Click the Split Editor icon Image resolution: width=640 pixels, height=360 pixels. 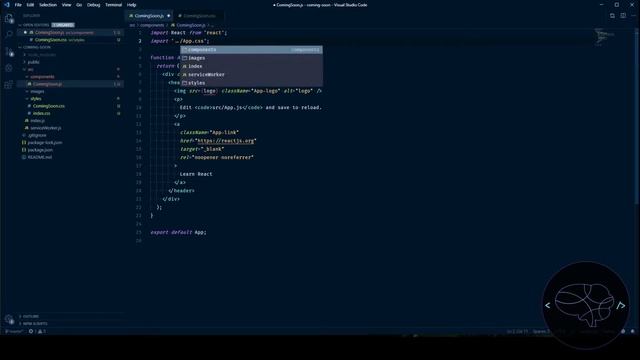tap(623, 16)
